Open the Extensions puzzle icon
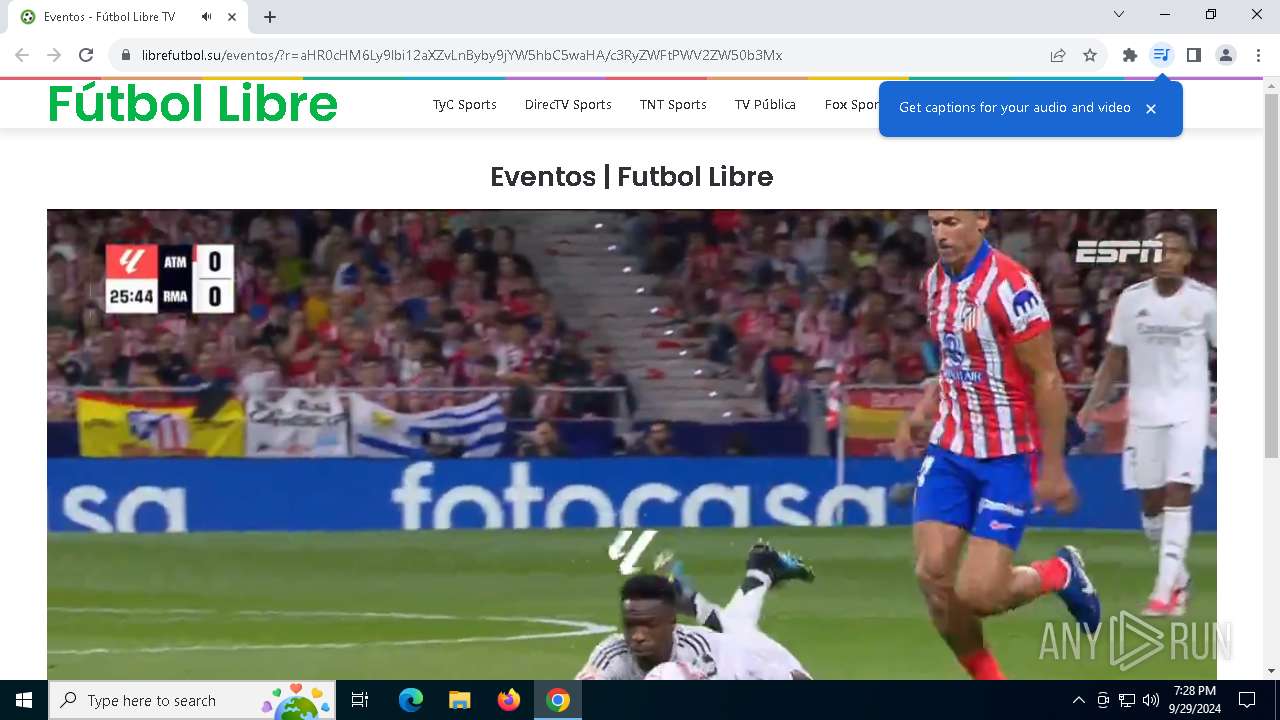The width and height of the screenshot is (1280, 720). (x=1130, y=55)
